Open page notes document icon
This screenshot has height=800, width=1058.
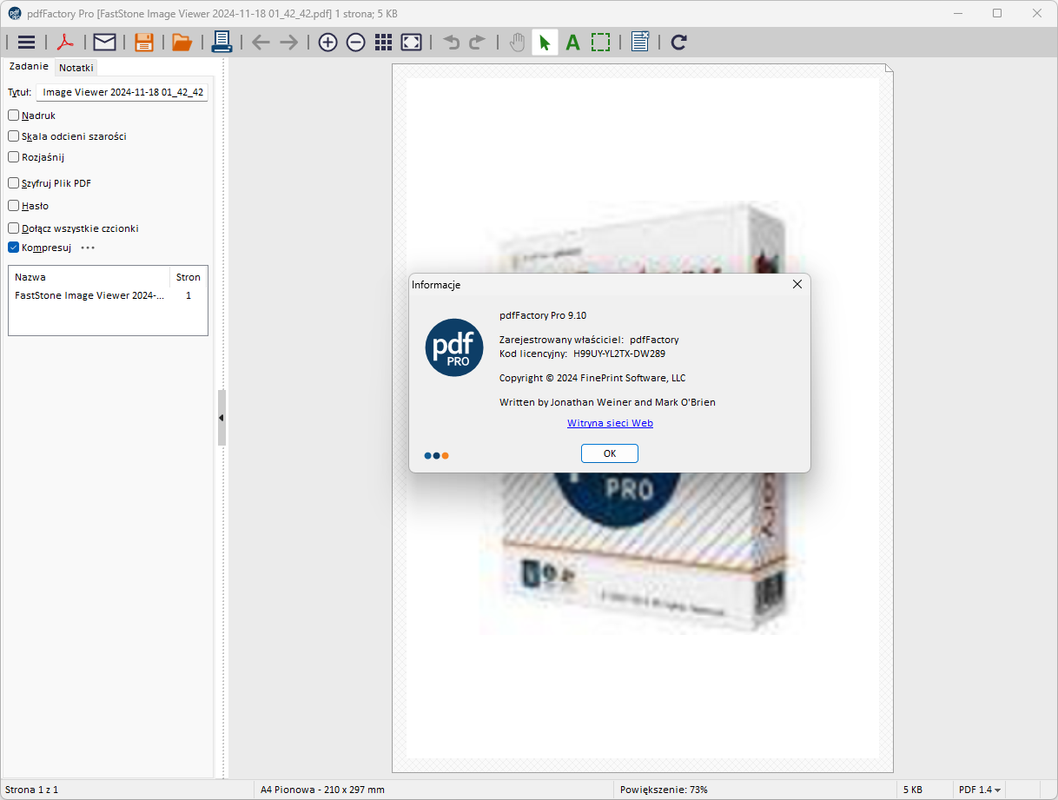pyautogui.click(x=640, y=42)
